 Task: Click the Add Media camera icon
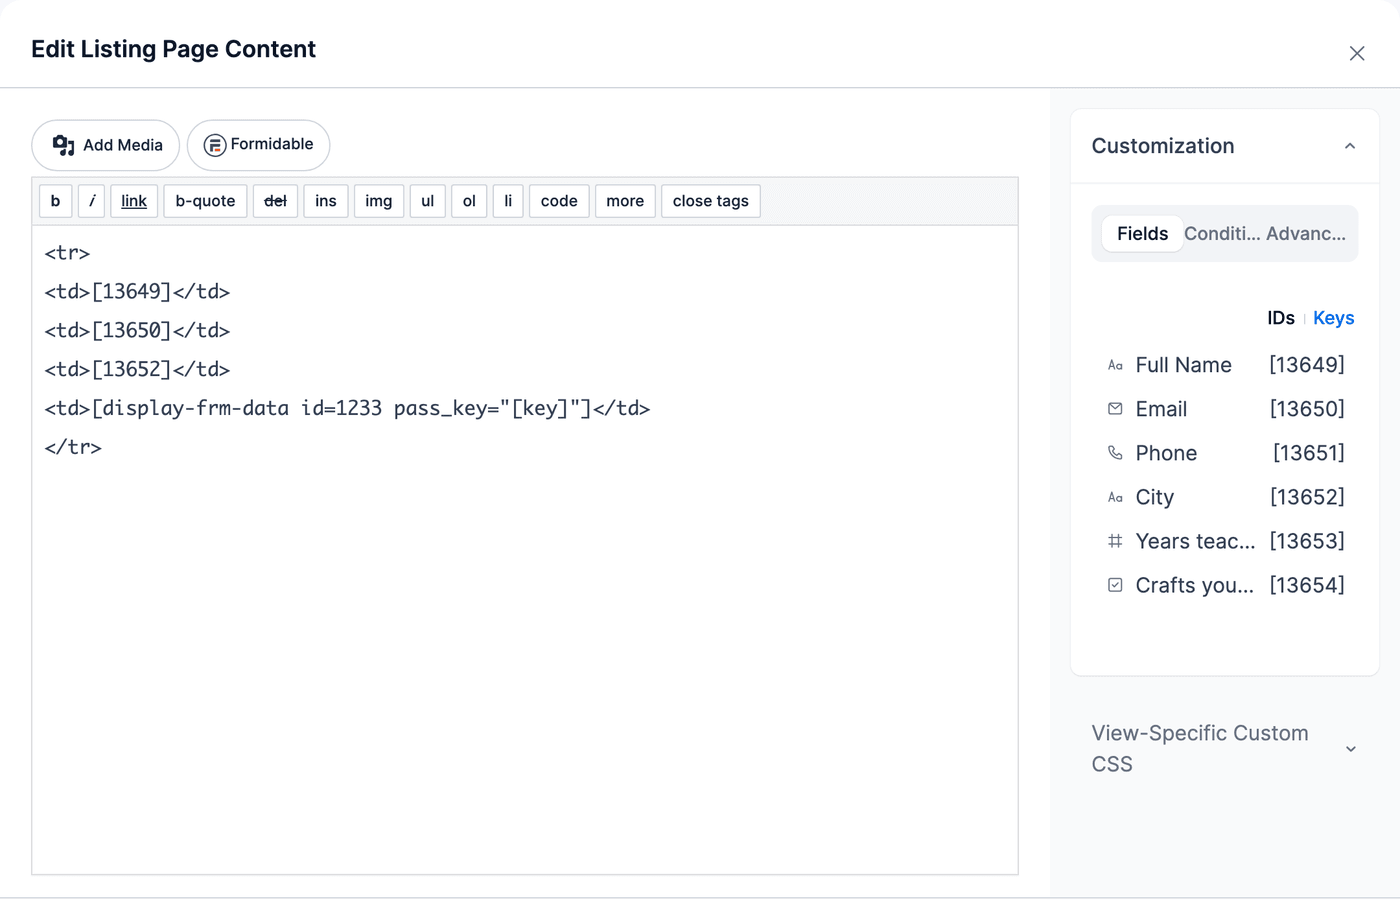point(64,145)
